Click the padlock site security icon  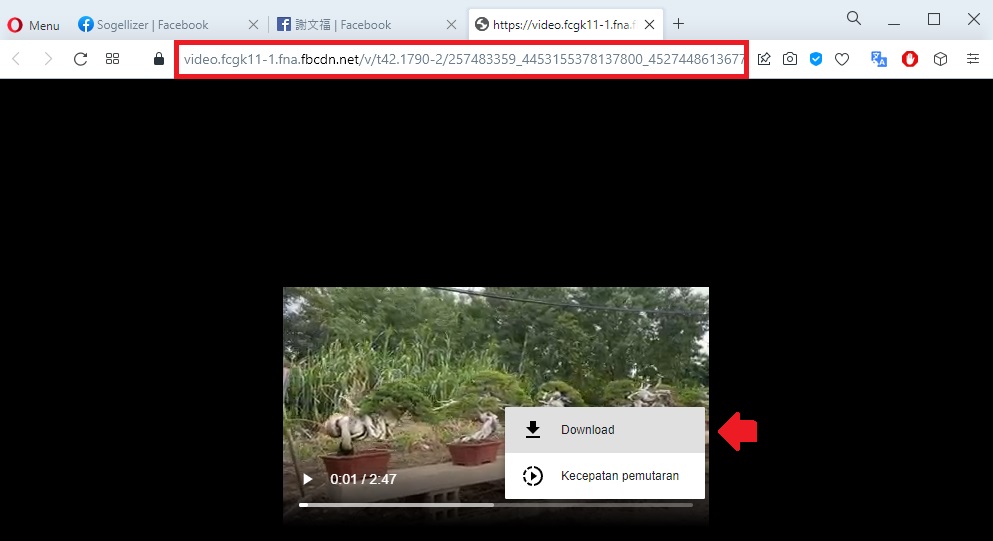(159, 59)
